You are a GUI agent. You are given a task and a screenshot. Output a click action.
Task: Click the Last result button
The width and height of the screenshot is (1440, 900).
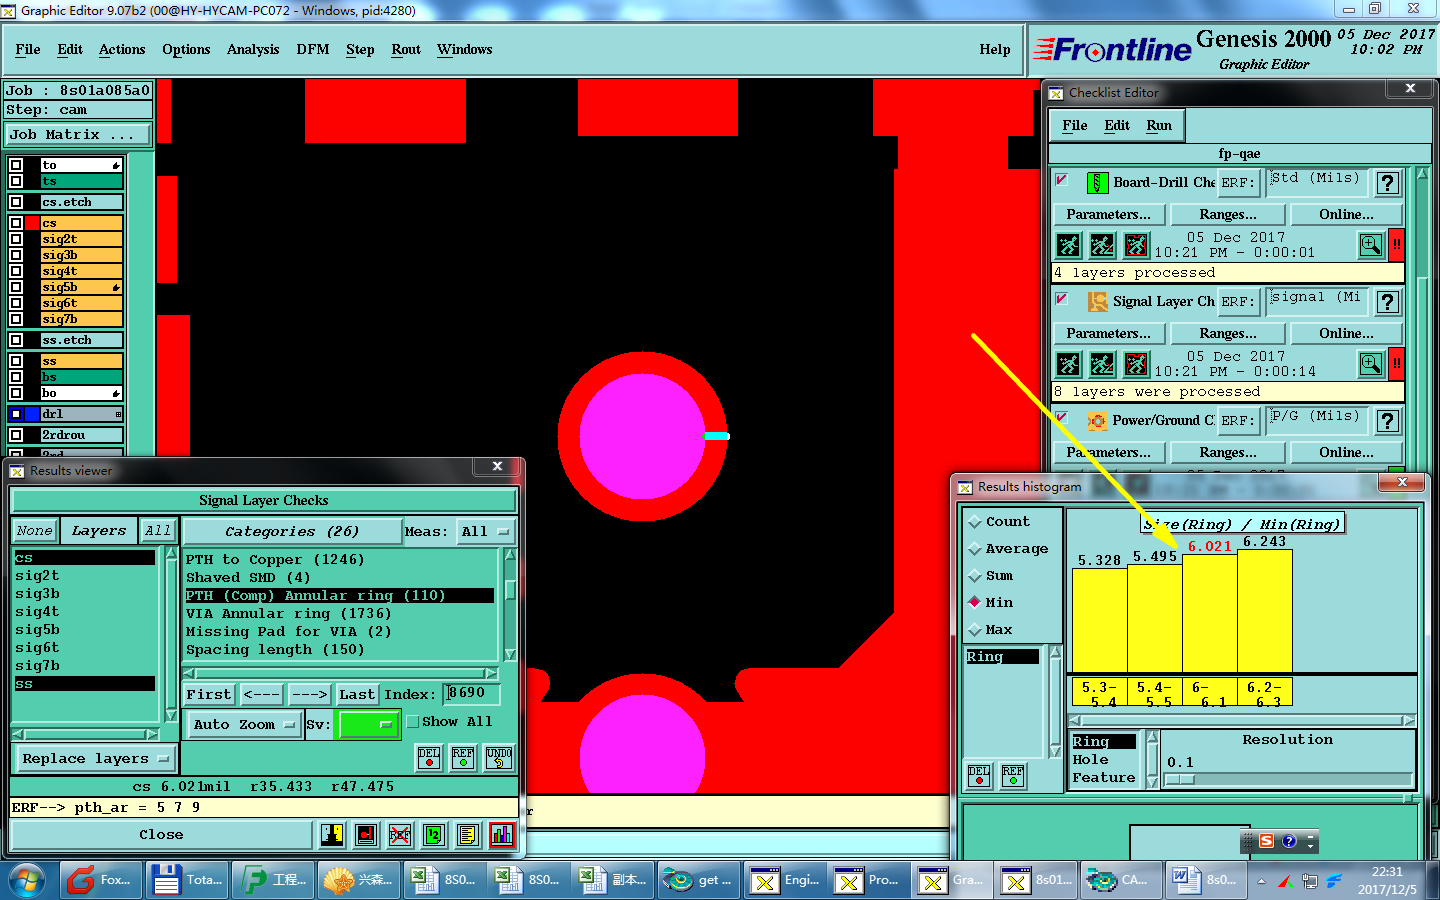coord(357,694)
